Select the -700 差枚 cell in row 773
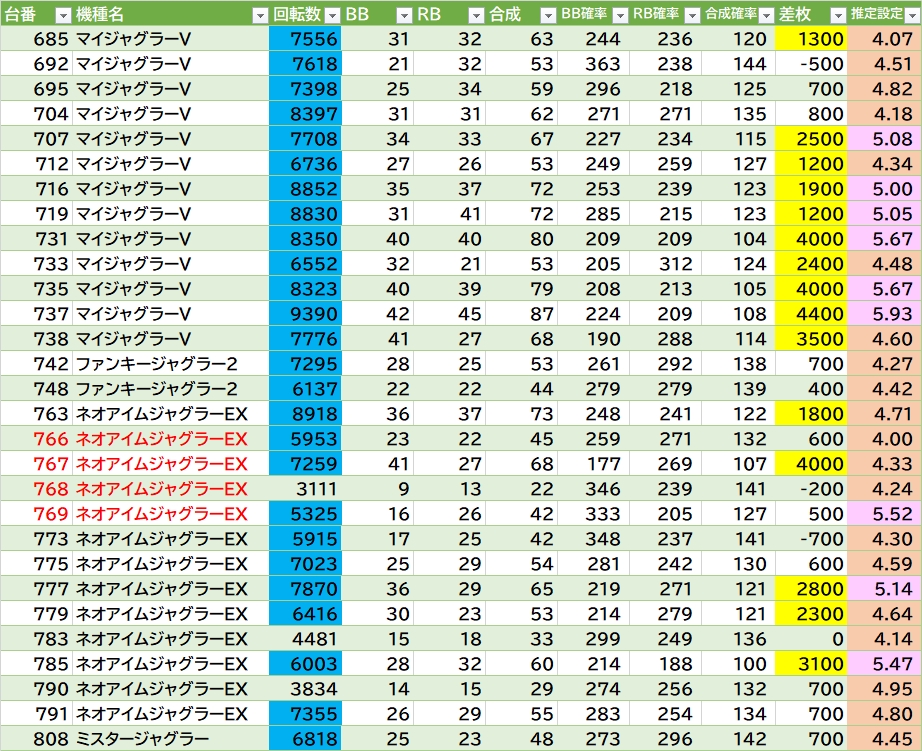This screenshot has height=751, width=922. coord(811,539)
